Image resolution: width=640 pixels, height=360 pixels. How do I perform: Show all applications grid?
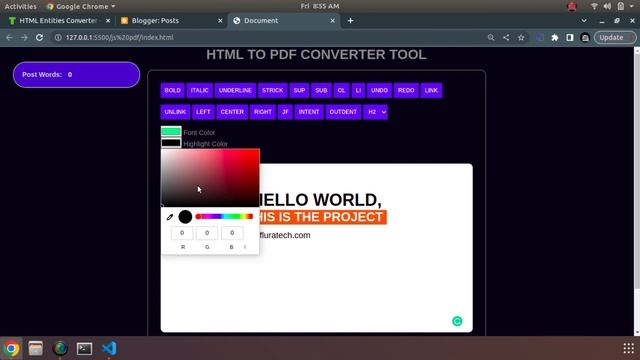tap(629, 348)
